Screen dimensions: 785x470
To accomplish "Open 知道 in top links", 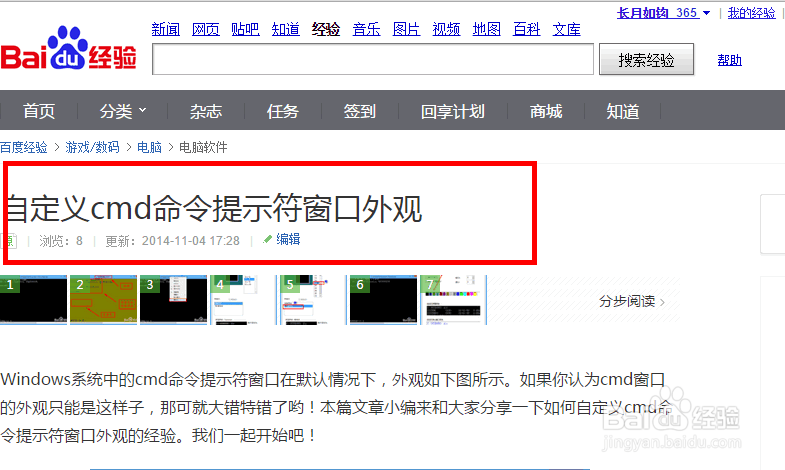I will (285, 29).
